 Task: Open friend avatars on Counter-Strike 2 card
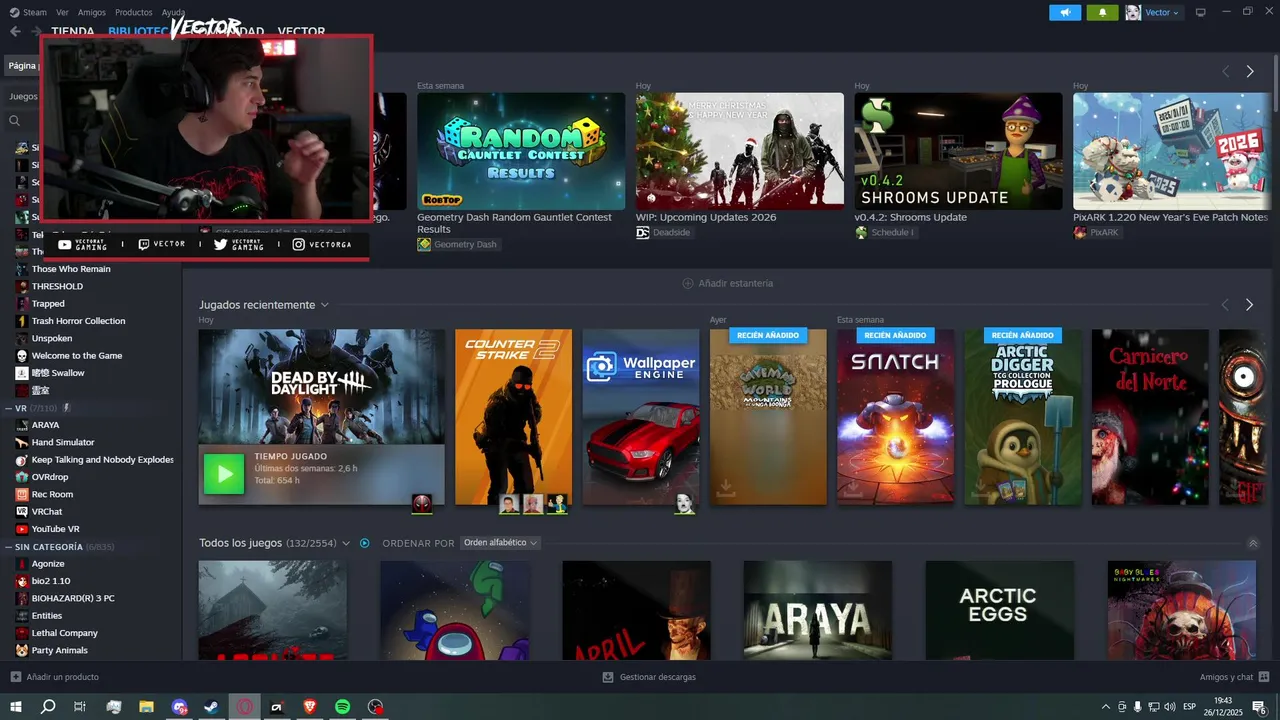pyautogui.click(x=533, y=504)
